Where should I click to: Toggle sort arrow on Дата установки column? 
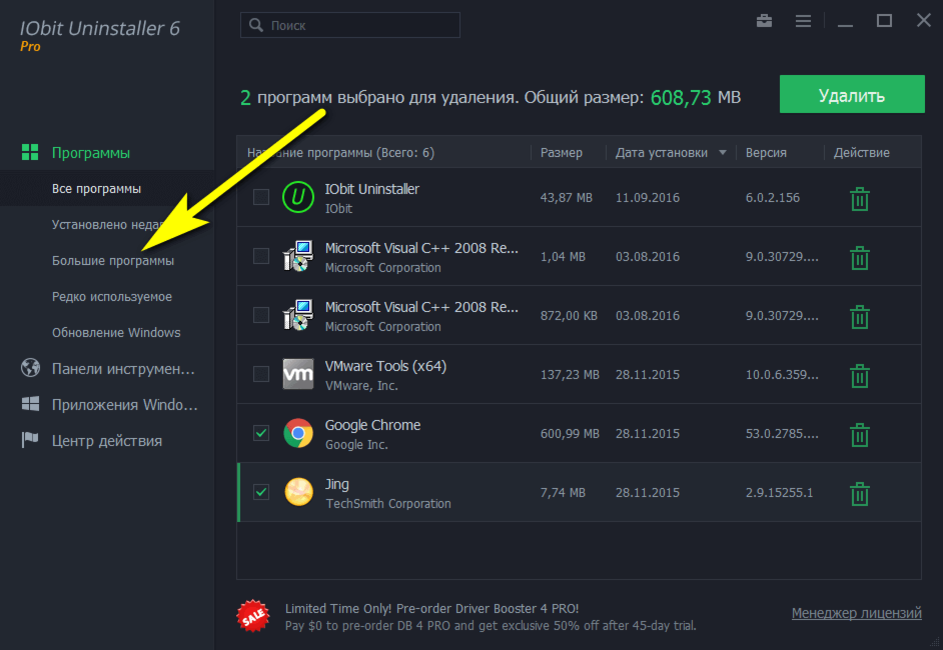pyautogui.click(x=723, y=153)
